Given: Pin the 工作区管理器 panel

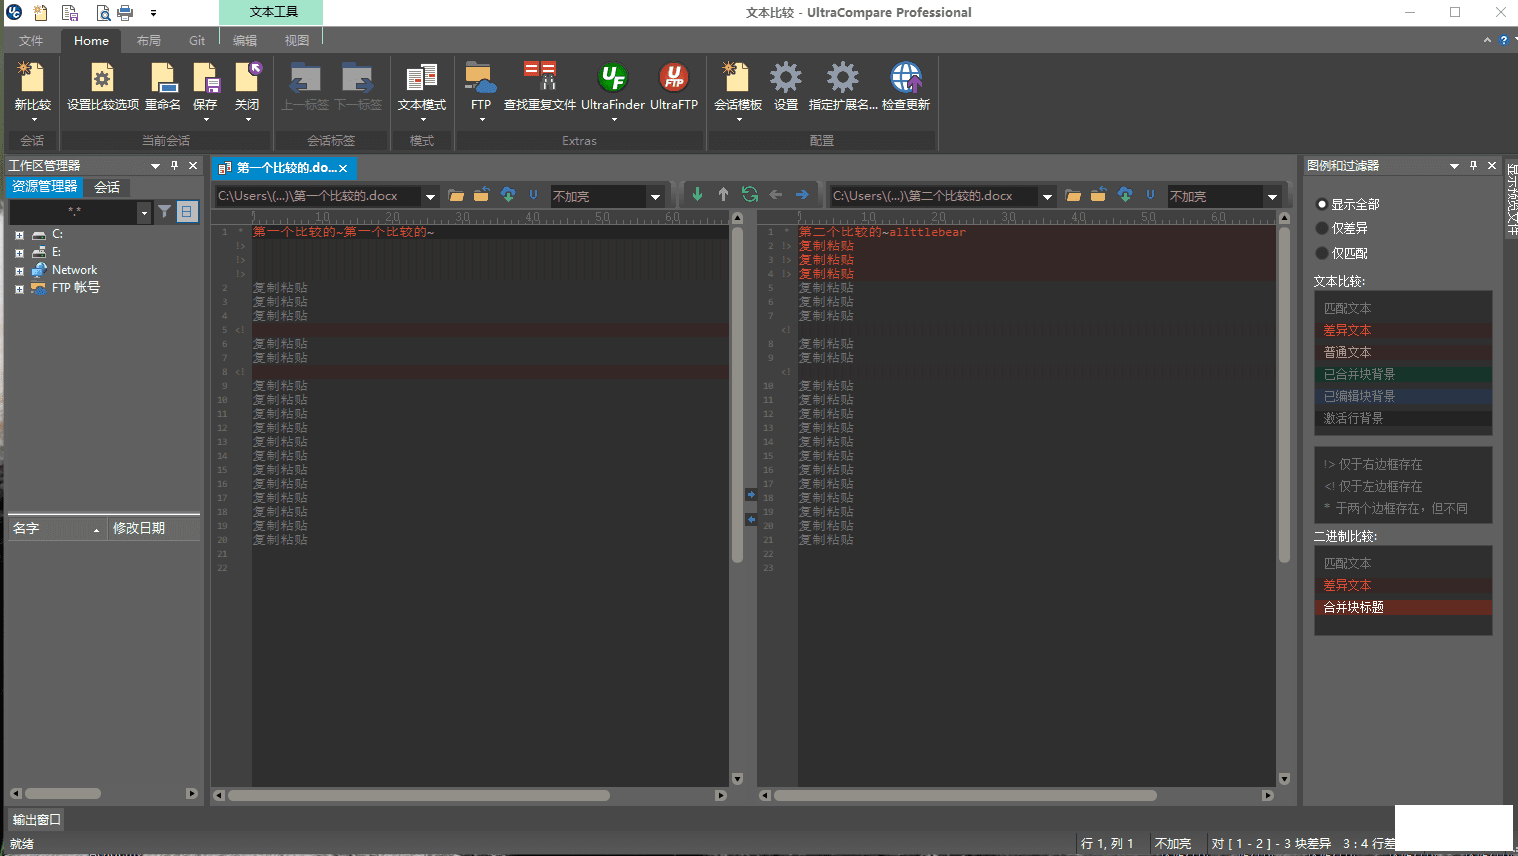Looking at the screenshot, I should click(x=174, y=165).
